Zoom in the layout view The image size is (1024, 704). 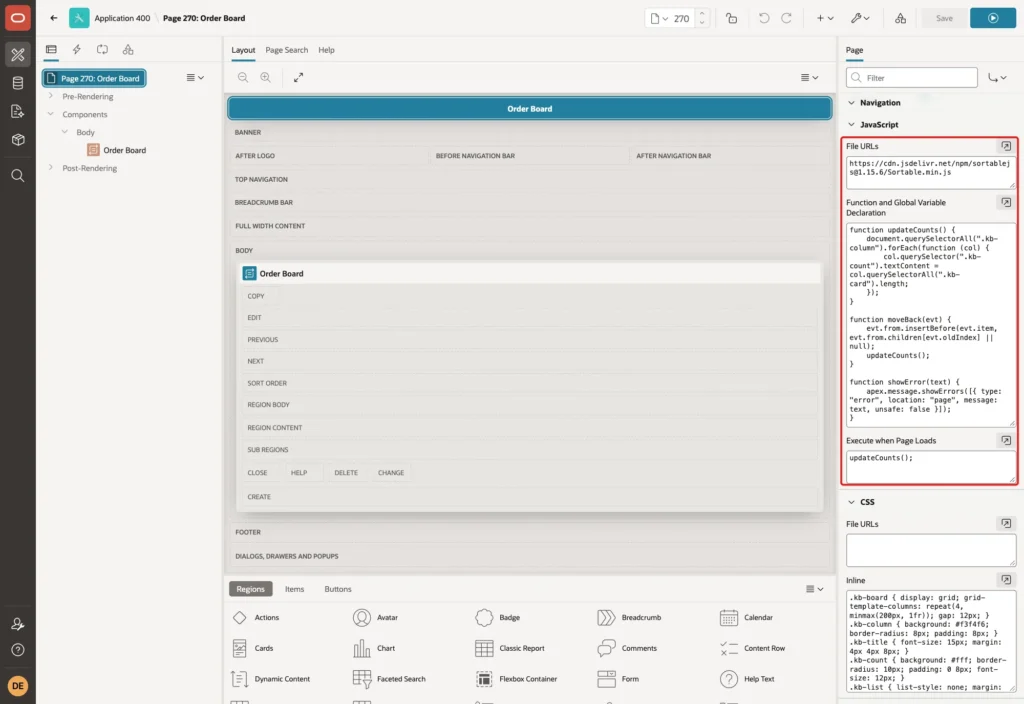point(266,77)
